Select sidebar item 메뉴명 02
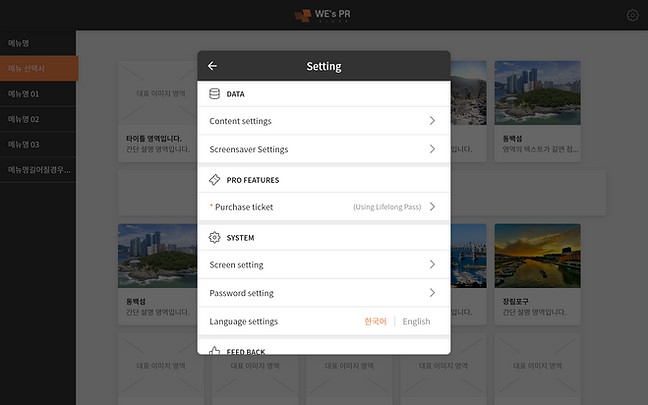 point(38,119)
